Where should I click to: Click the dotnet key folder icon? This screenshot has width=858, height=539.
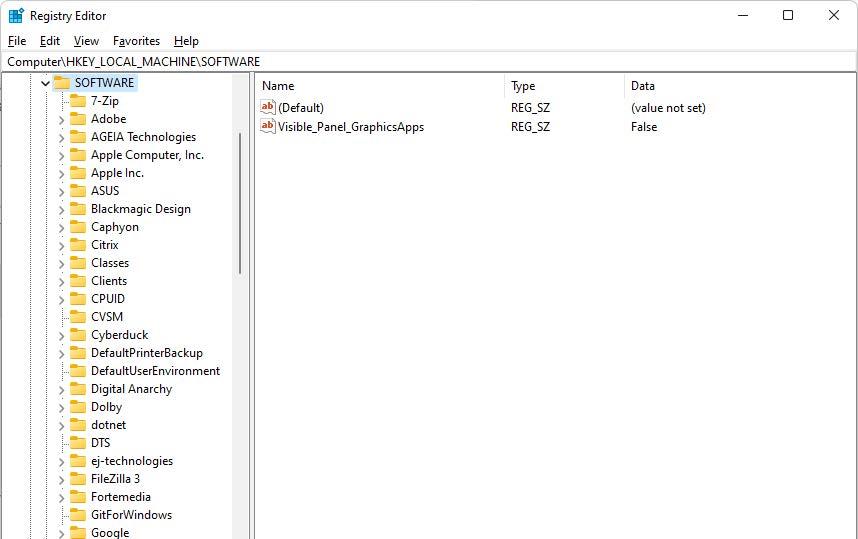pyautogui.click(x=78, y=425)
